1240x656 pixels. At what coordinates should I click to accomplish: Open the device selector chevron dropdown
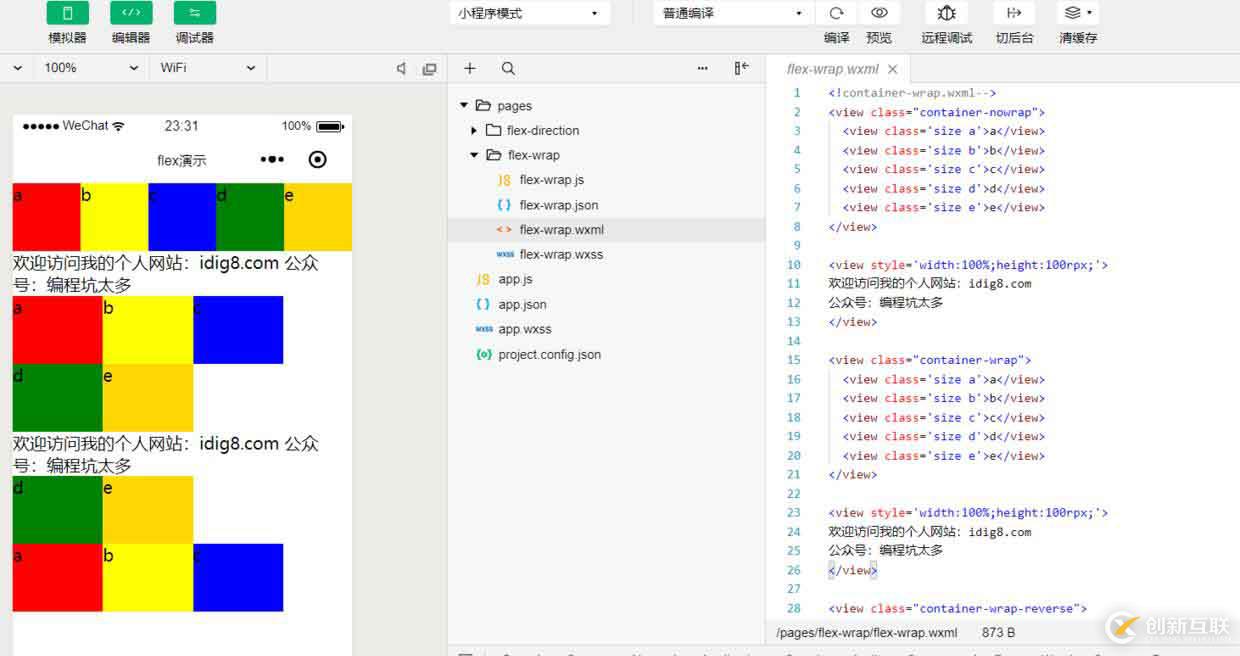coord(18,68)
